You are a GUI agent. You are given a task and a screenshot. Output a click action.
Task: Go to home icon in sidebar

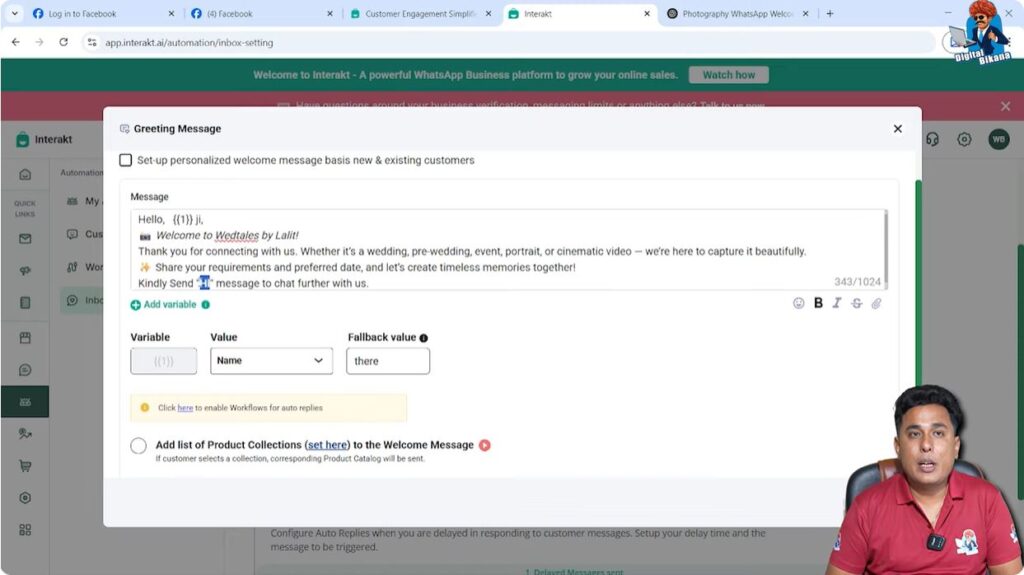25,174
